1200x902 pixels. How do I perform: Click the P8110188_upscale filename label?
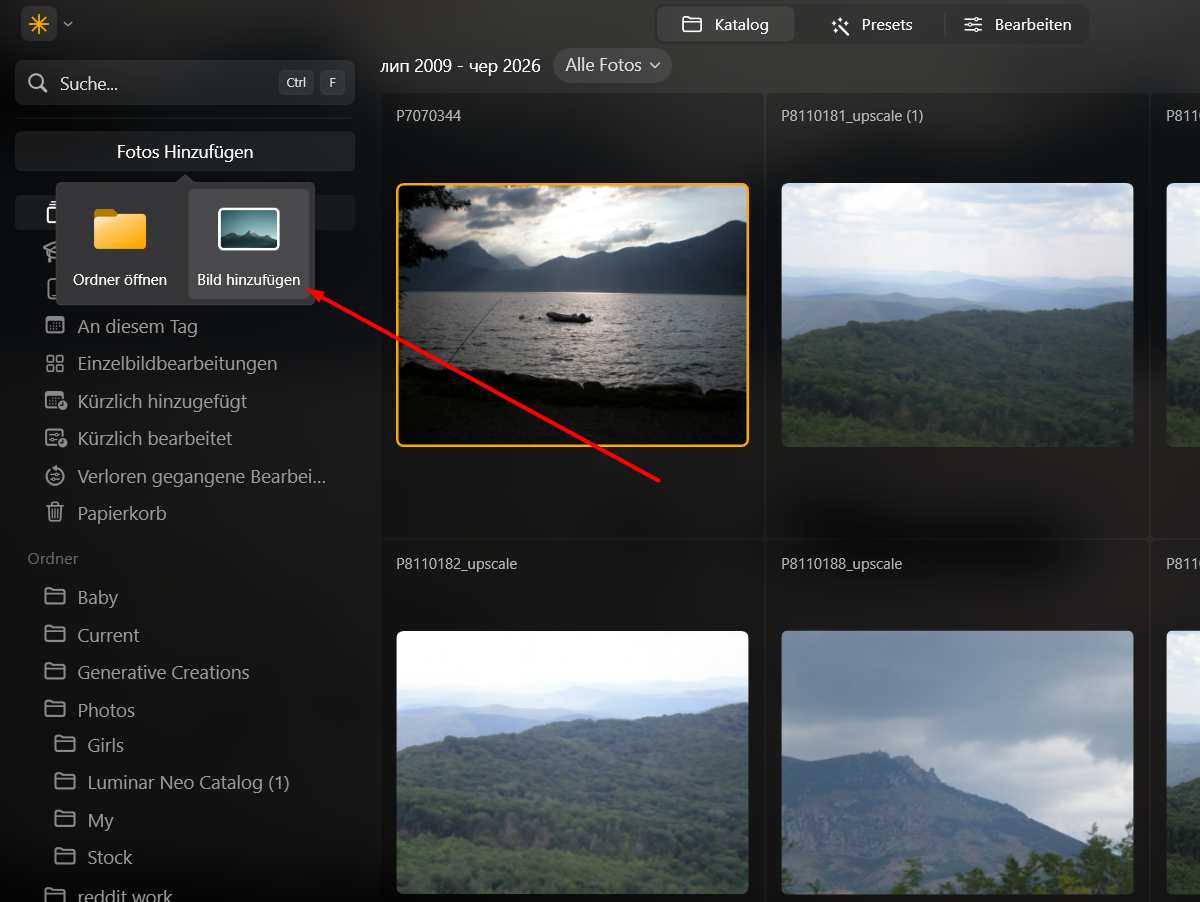point(842,564)
